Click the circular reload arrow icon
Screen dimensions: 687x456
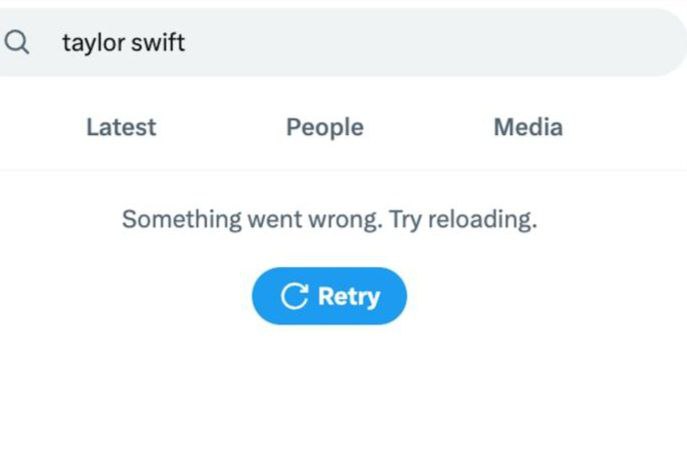(x=294, y=296)
